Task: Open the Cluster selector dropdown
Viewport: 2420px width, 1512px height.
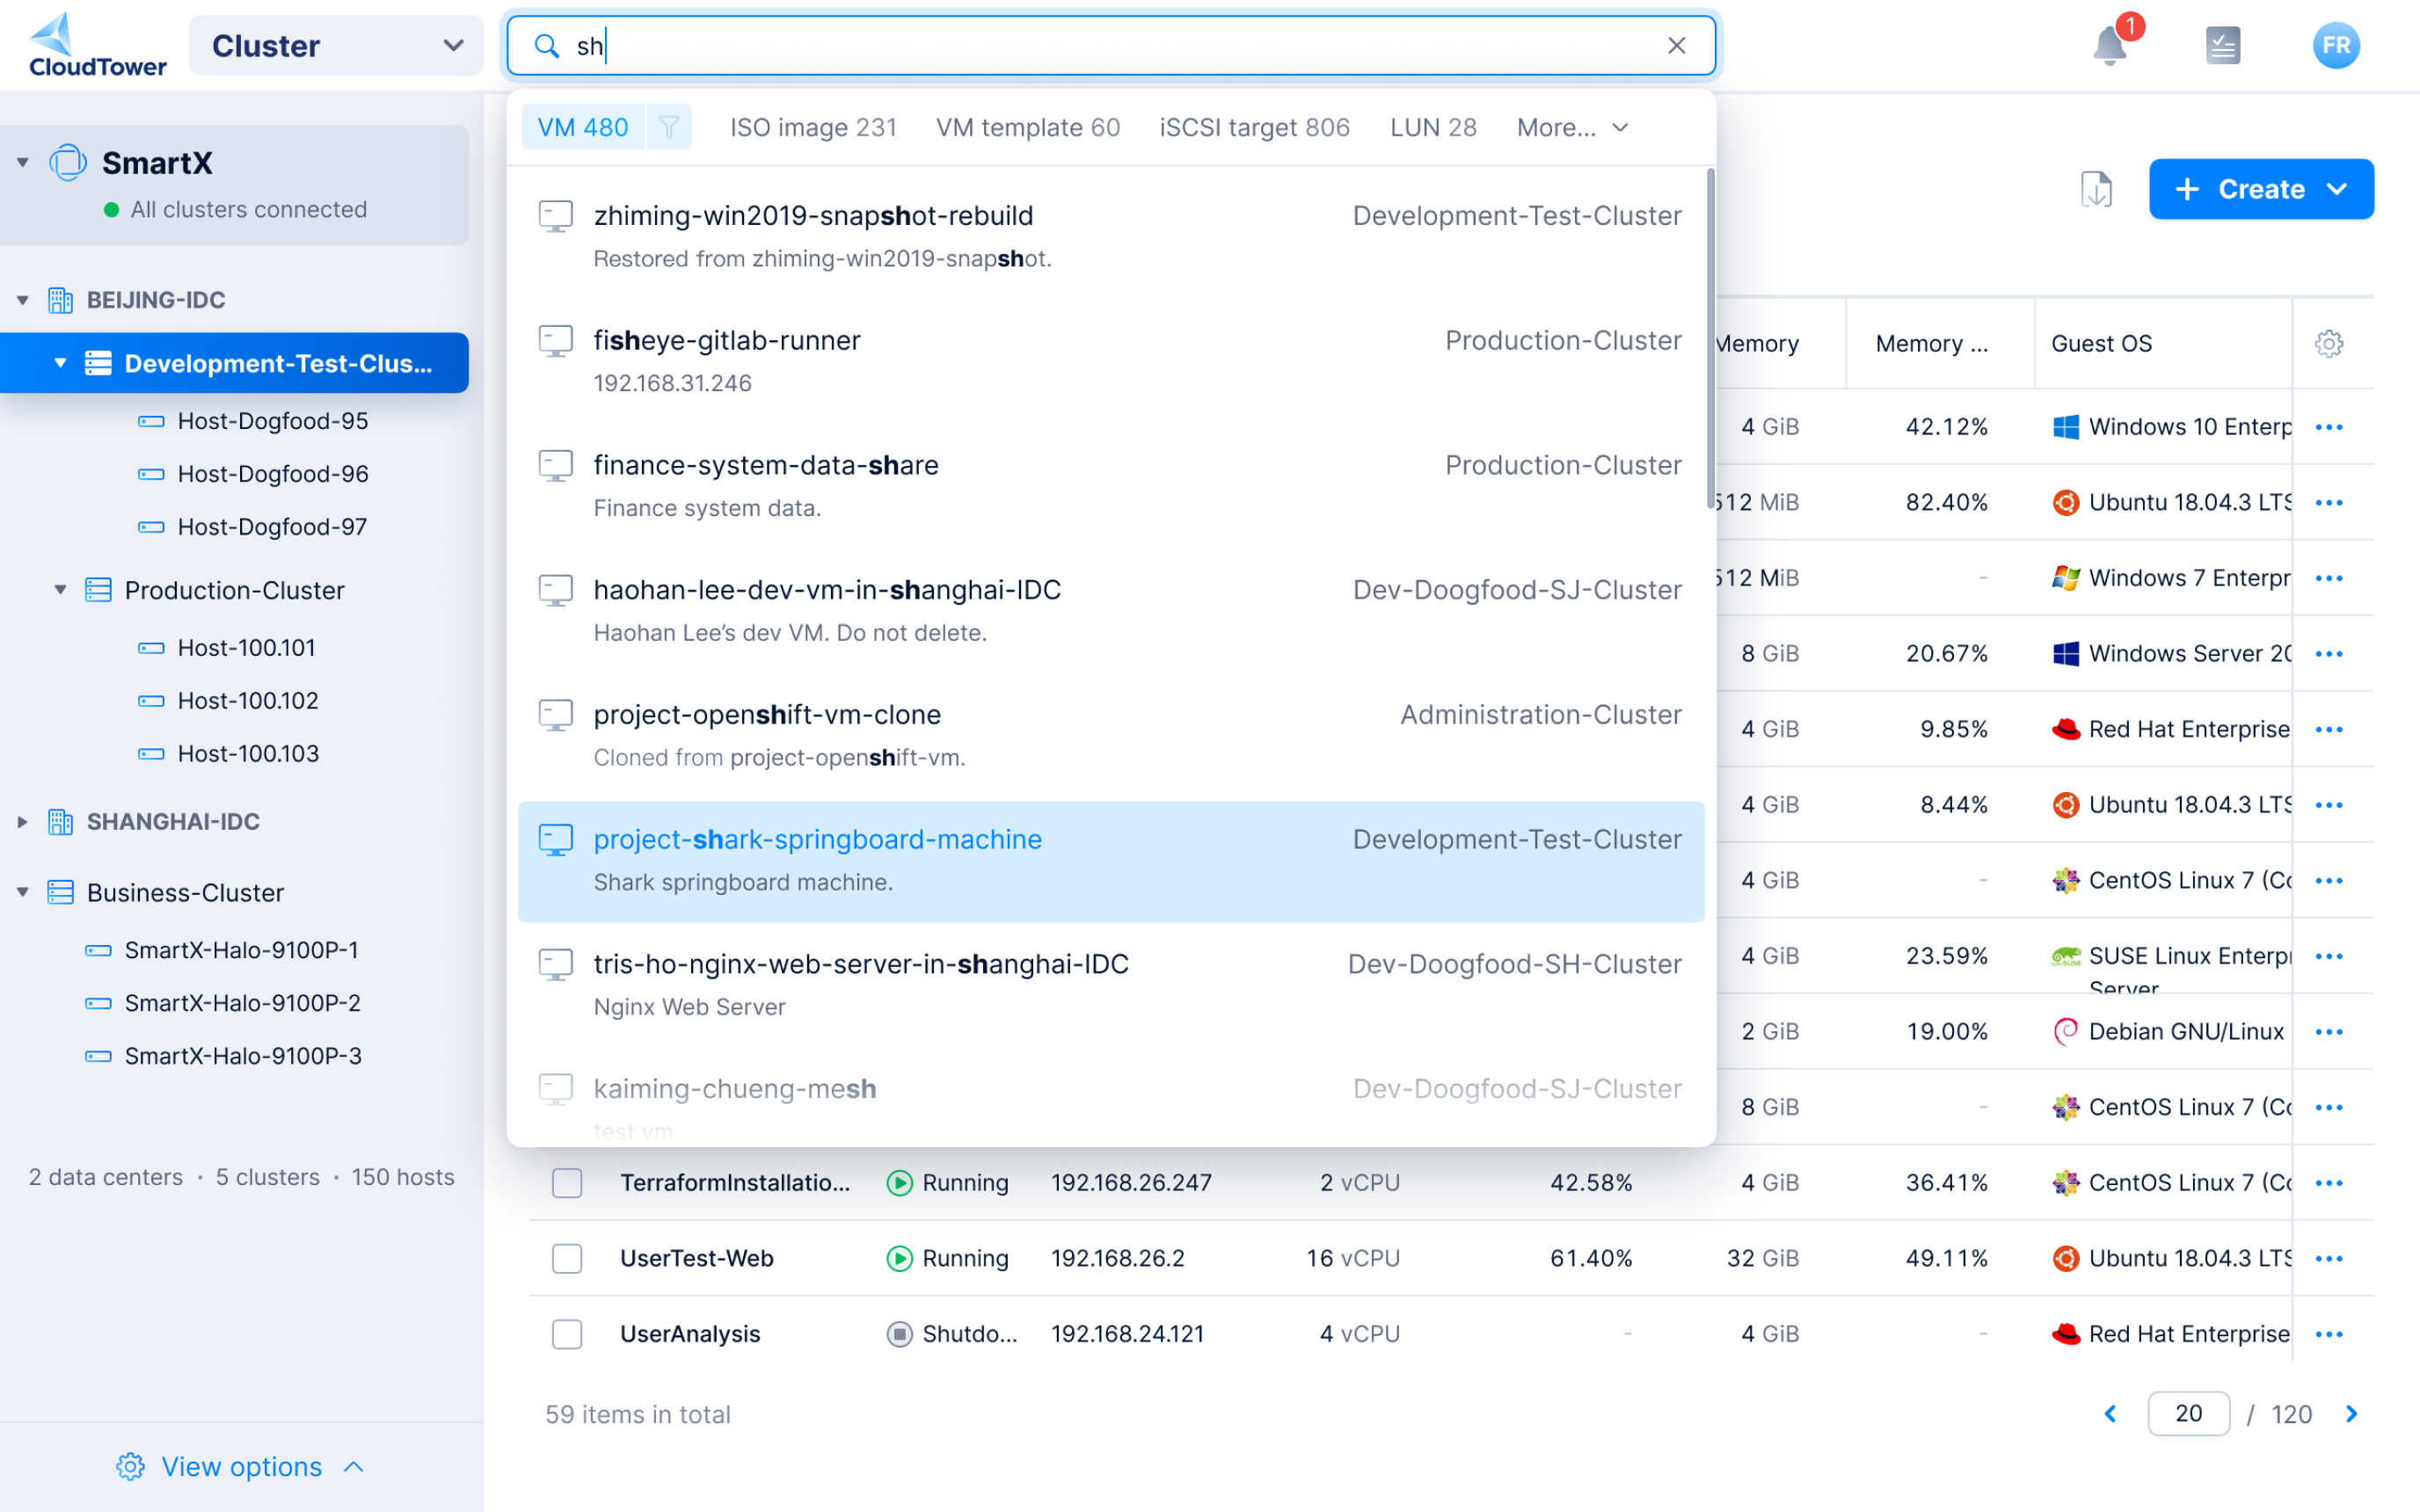Action: point(336,46)
